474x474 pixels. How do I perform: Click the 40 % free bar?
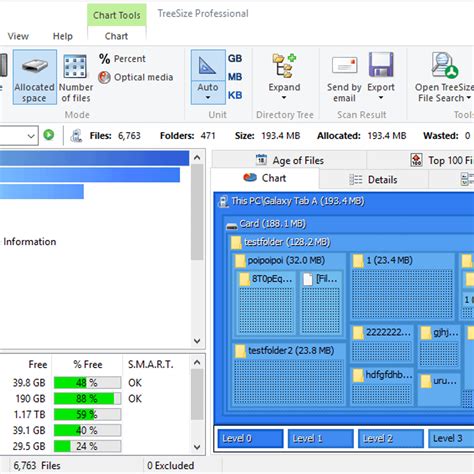(87, 430)
